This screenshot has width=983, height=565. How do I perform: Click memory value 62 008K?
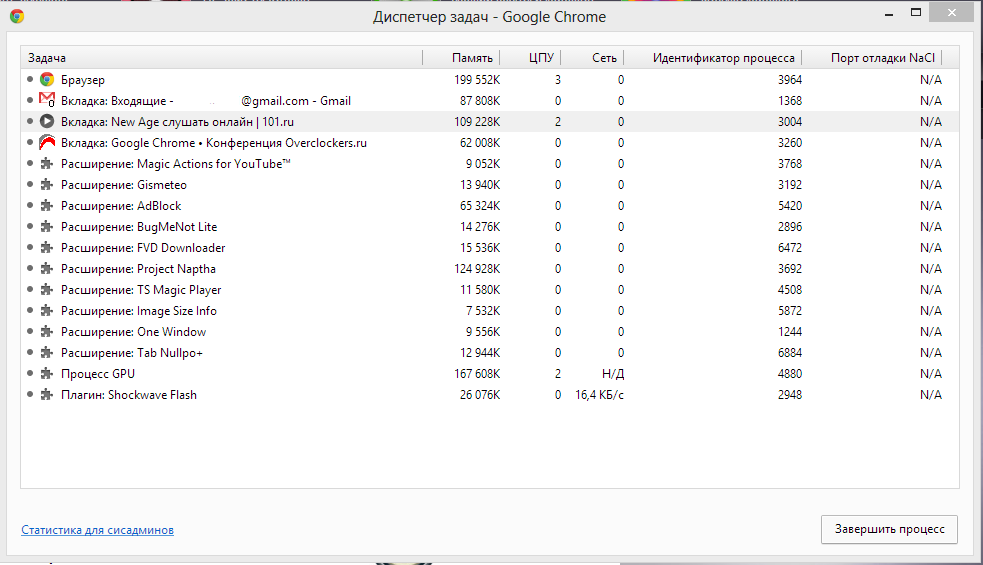480,143
